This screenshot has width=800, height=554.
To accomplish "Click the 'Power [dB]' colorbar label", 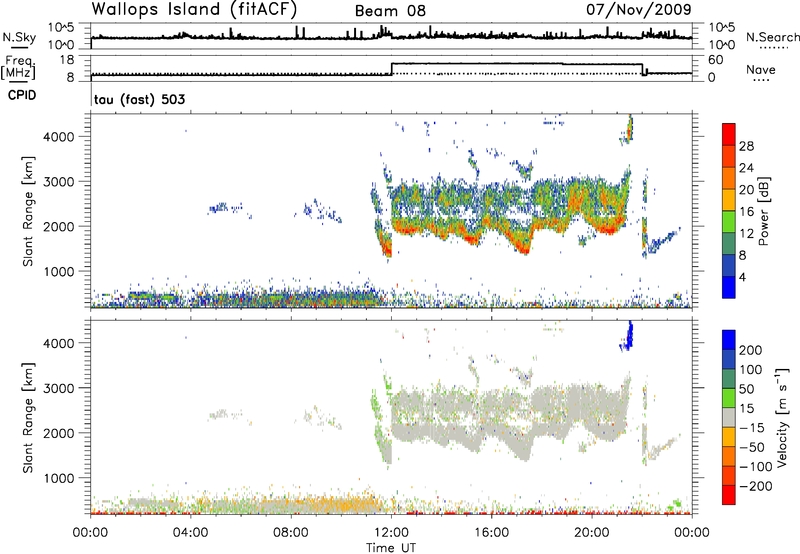I will pos(764,211).
